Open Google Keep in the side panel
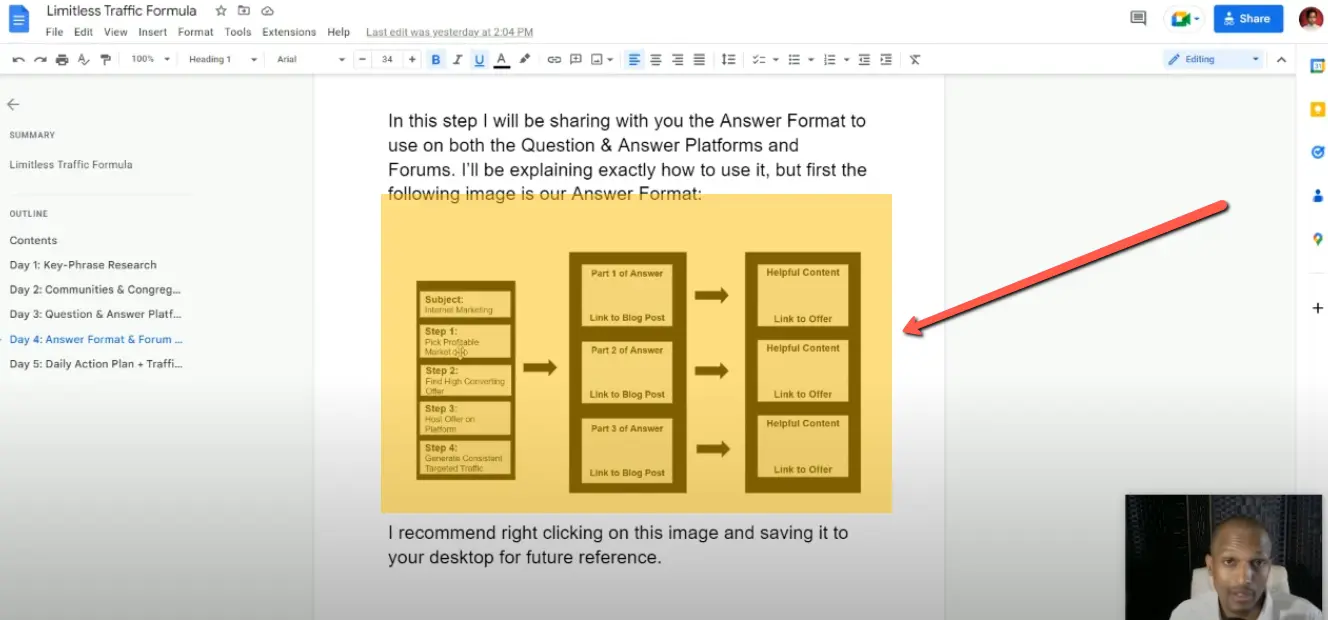Viewport: 1328px width, 620px height. [1316, 108]
